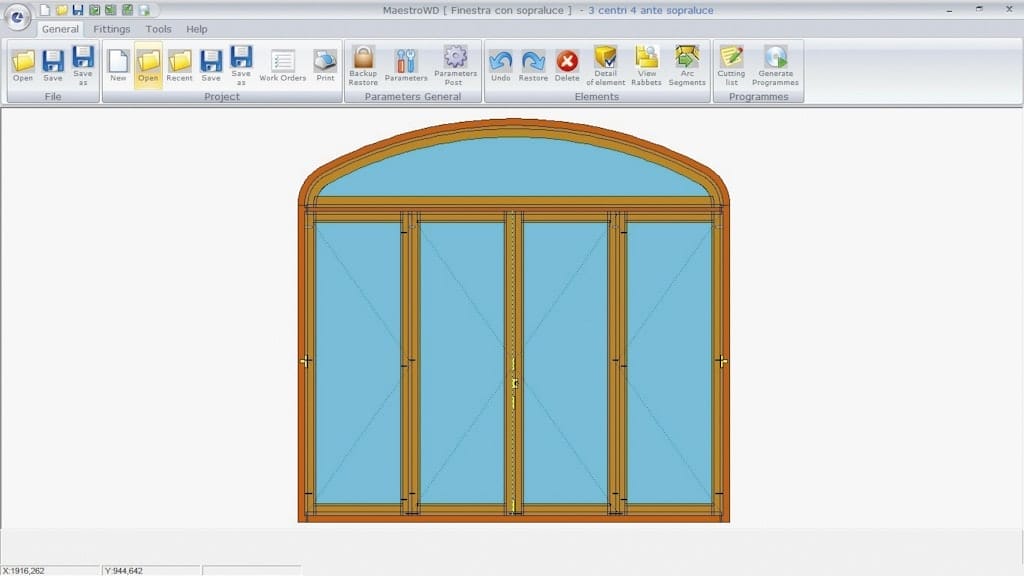Click the Backup Restore padlock icon

tap(363, 65)
